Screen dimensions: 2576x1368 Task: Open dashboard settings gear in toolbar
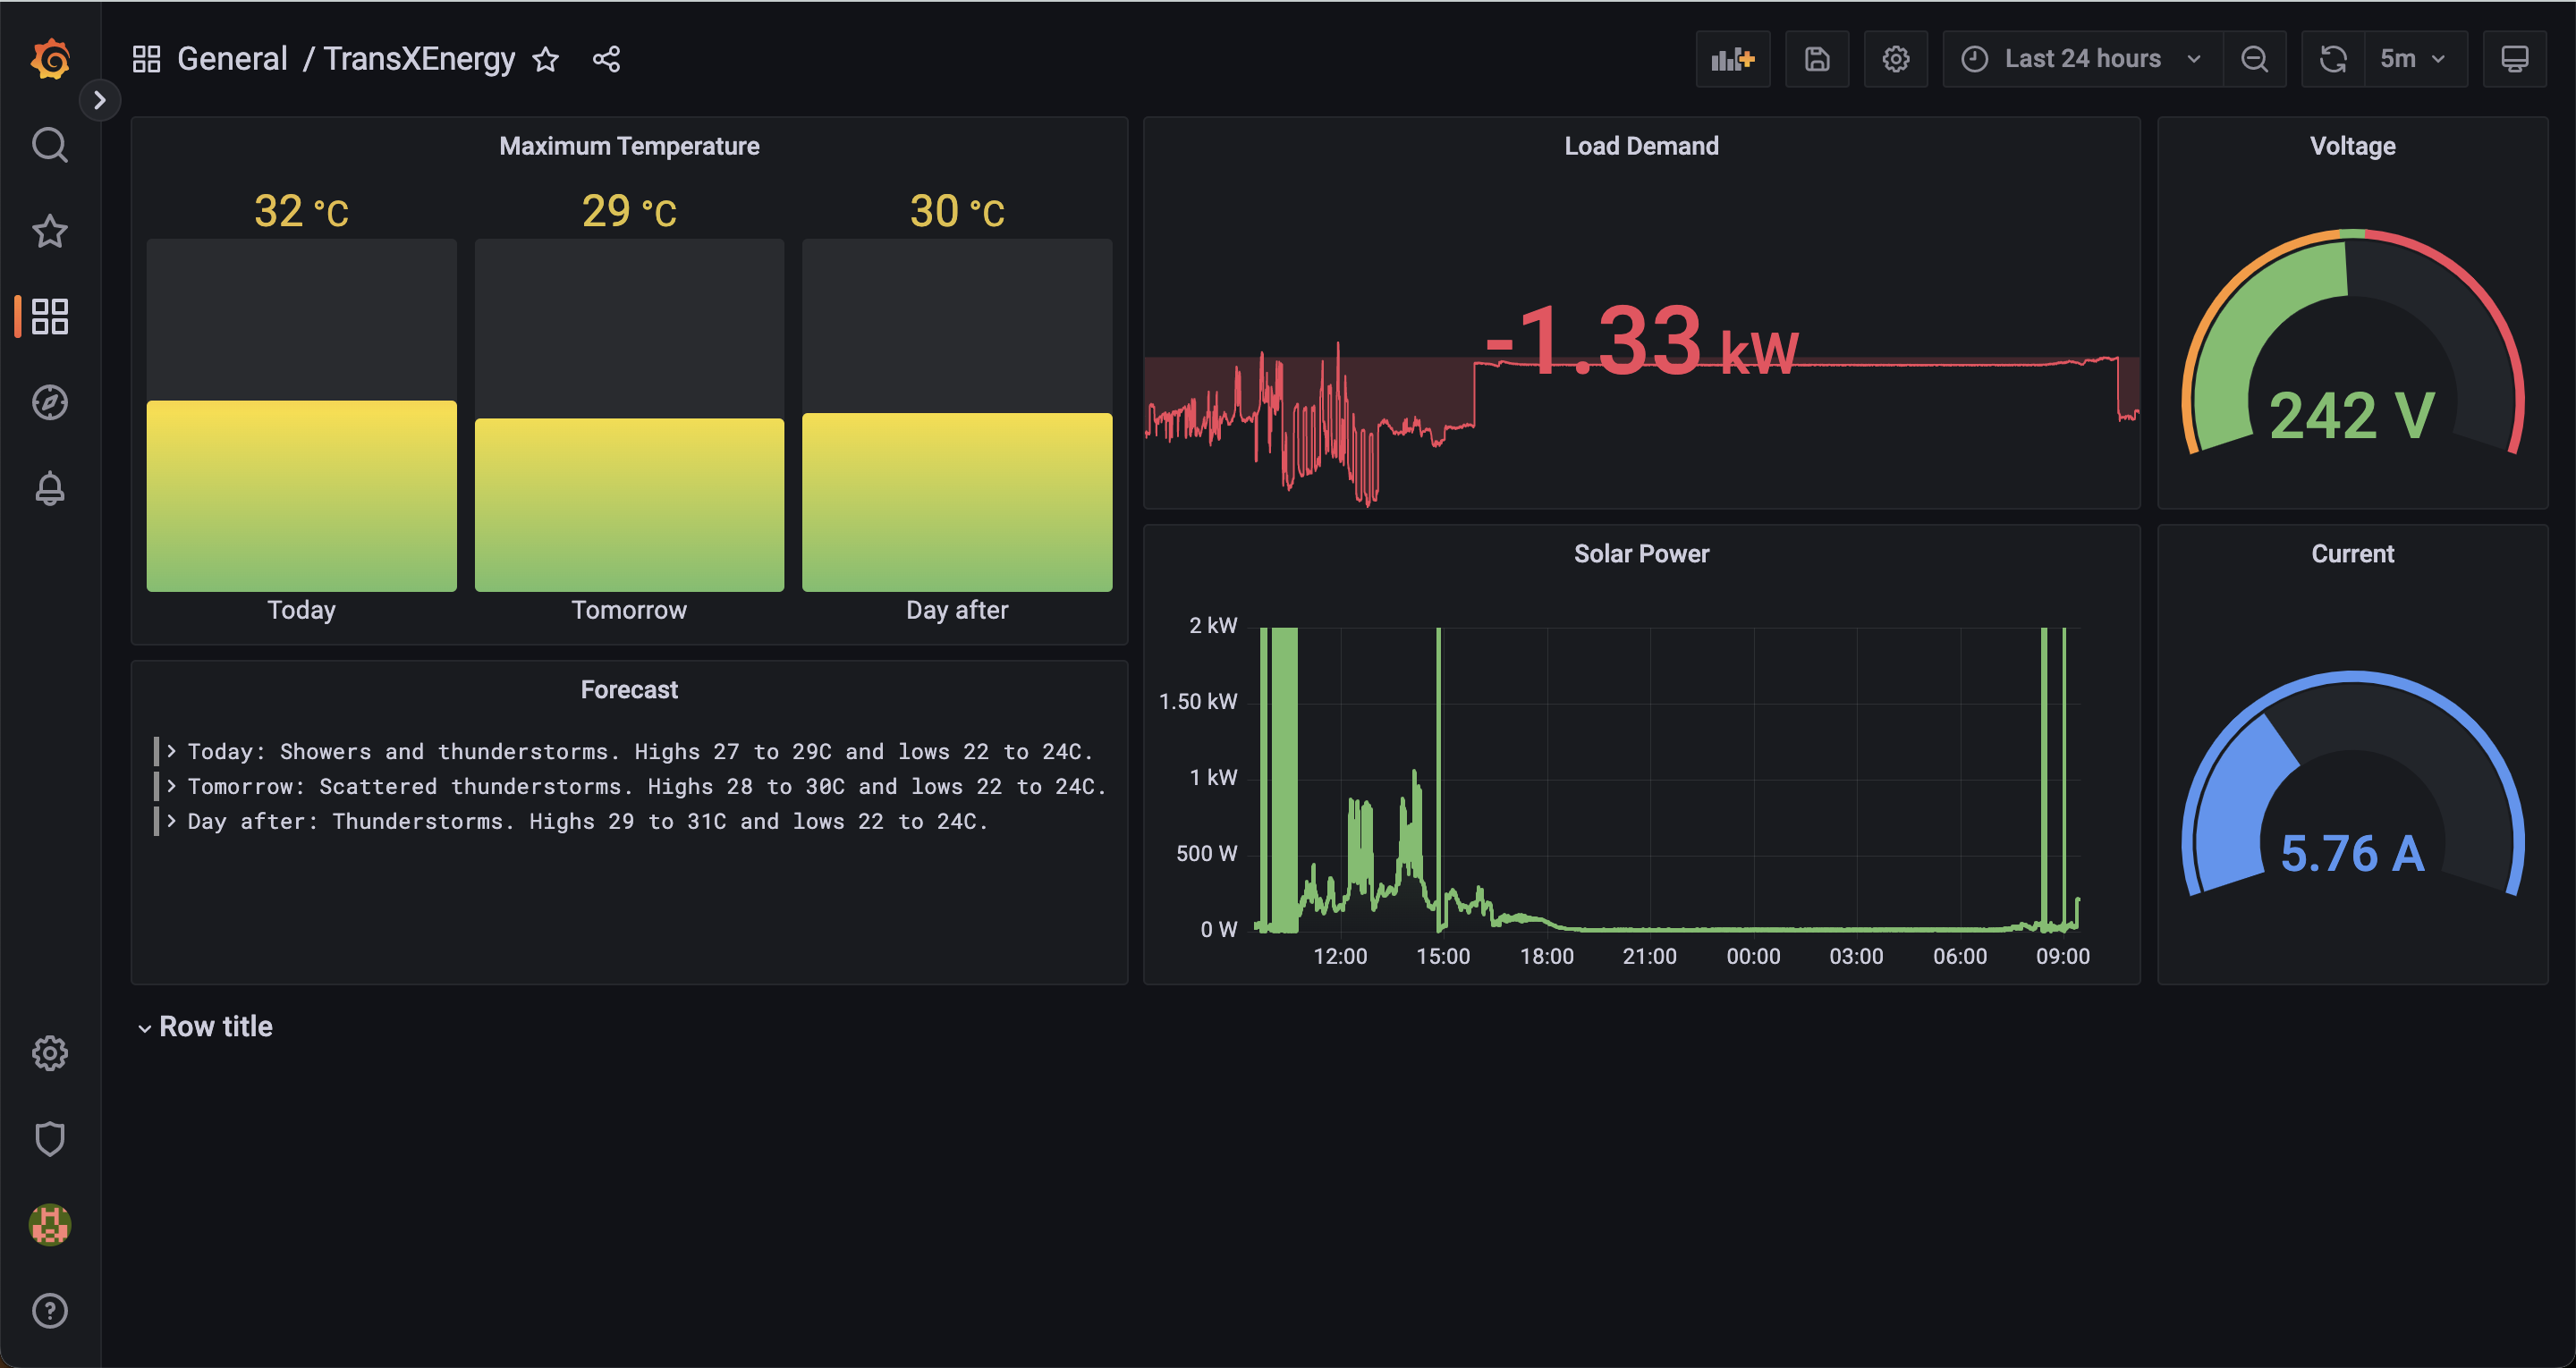tap(1896, 59)
